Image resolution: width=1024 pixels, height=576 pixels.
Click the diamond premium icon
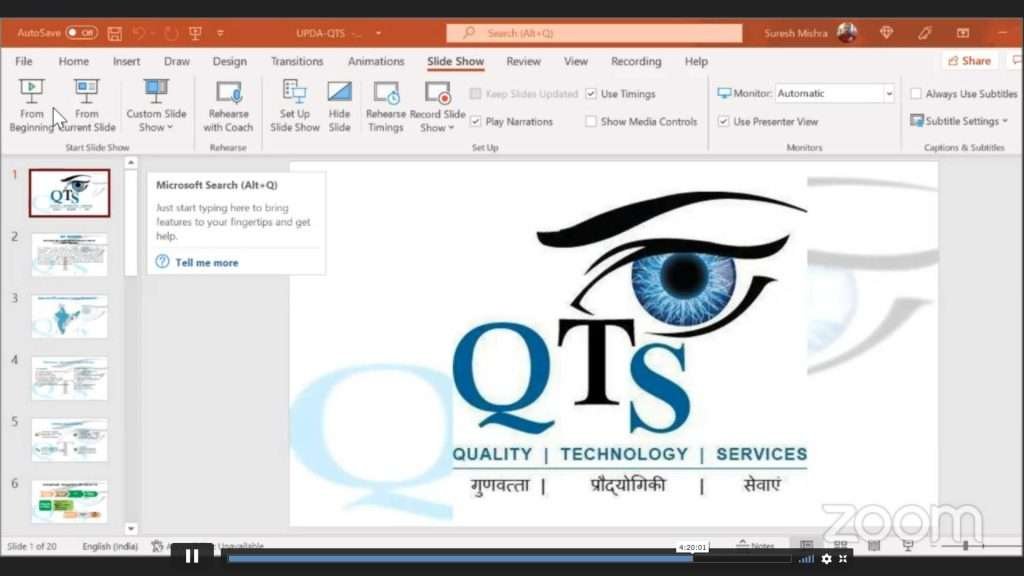coord(886,33)
